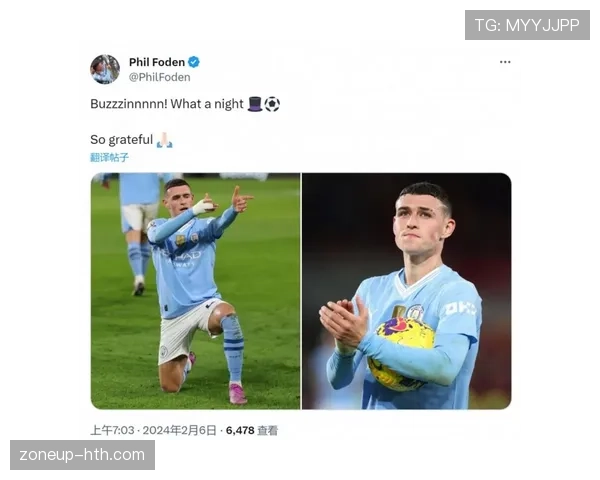This screenshot has width=600, height=480.
Task: Click the zoneup-hth.com watermark label
Action: click(82, 455)
